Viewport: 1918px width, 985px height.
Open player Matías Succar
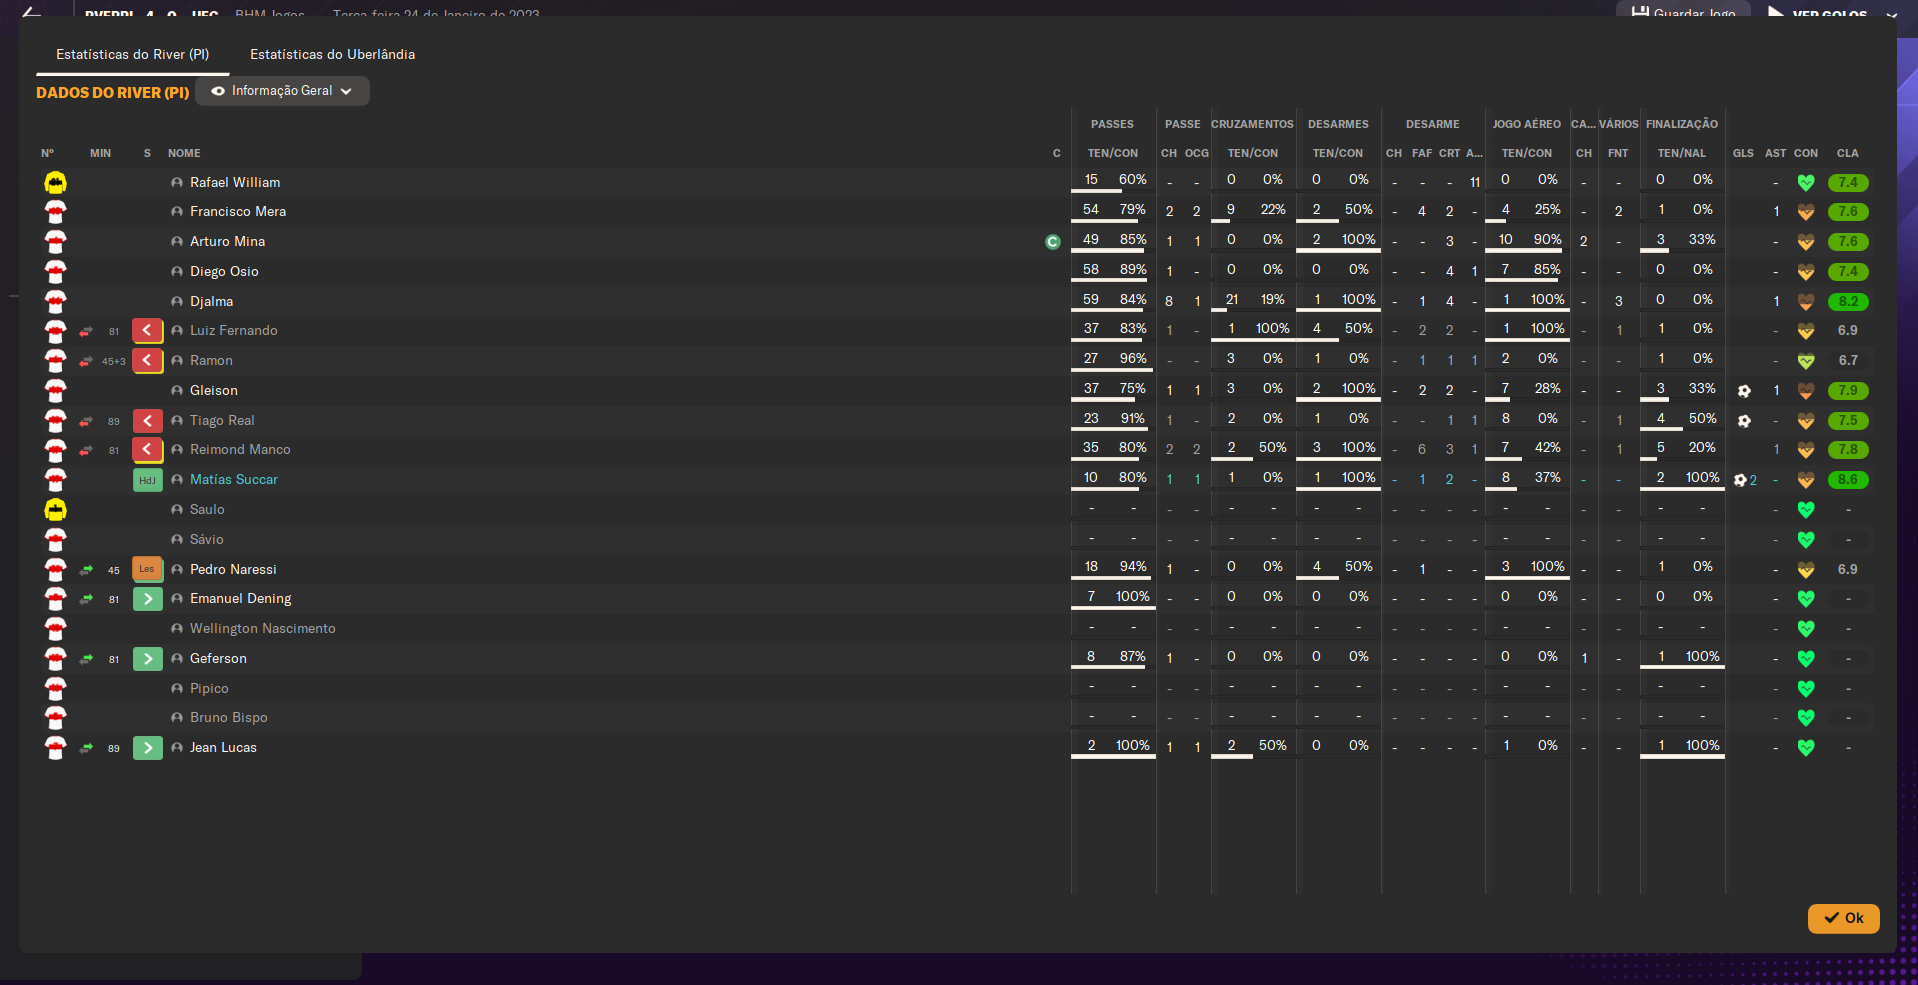[234, 479]
